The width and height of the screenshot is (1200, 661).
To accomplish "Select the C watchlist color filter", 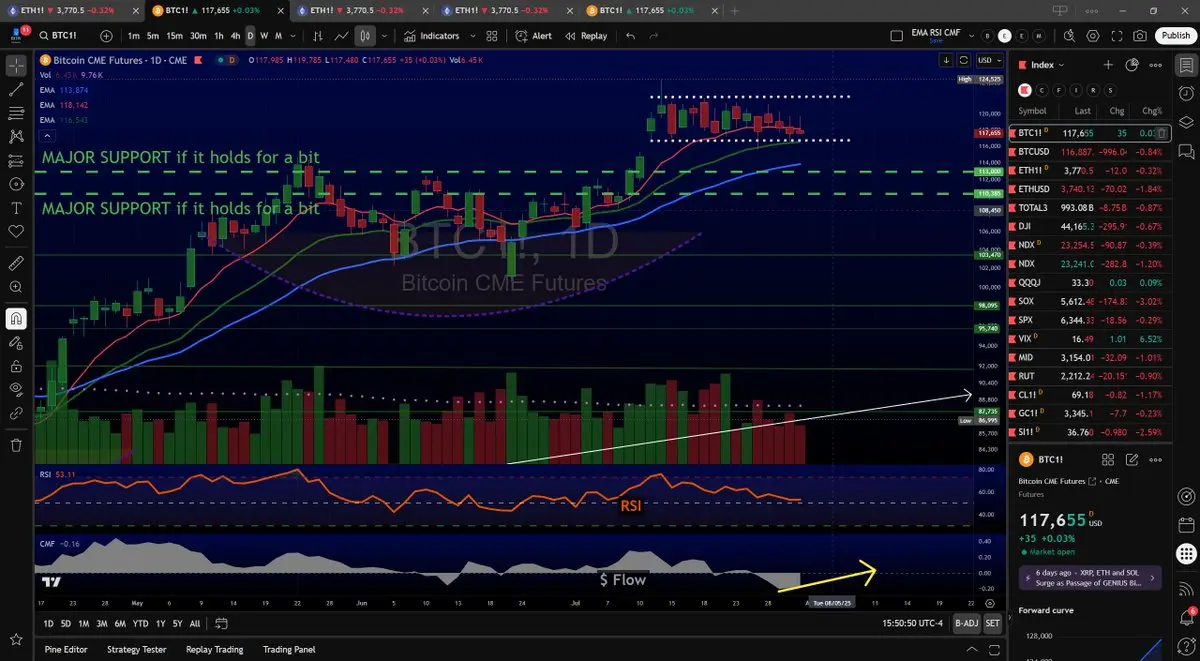I will 1040,89.
